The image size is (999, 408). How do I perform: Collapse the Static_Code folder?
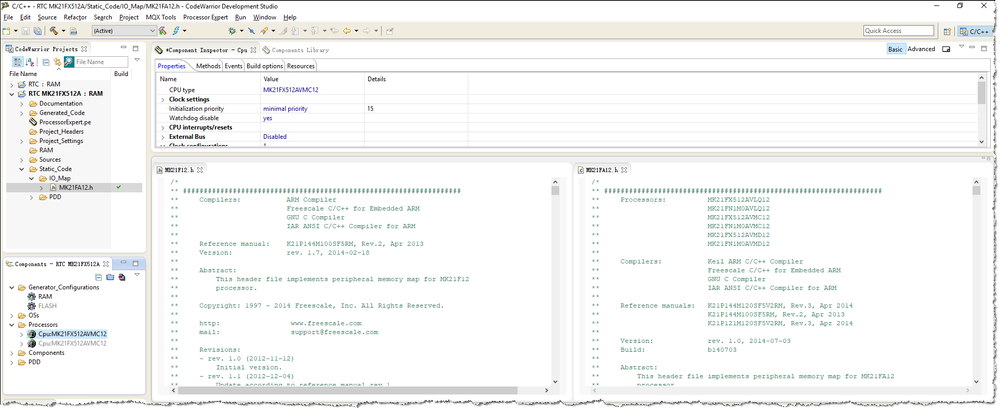coord(22,169)
